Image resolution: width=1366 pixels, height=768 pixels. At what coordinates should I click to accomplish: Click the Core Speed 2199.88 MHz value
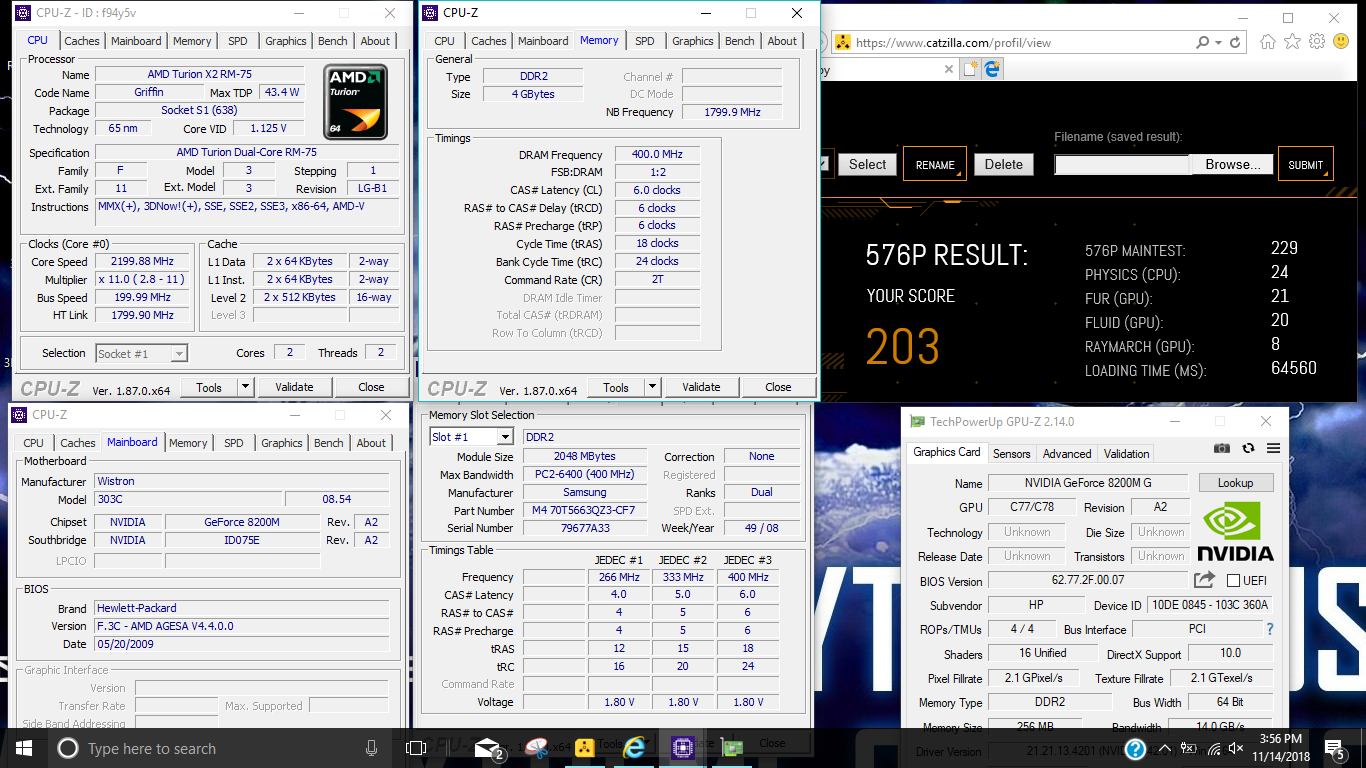pyautogui.click(x=142, y=262)
